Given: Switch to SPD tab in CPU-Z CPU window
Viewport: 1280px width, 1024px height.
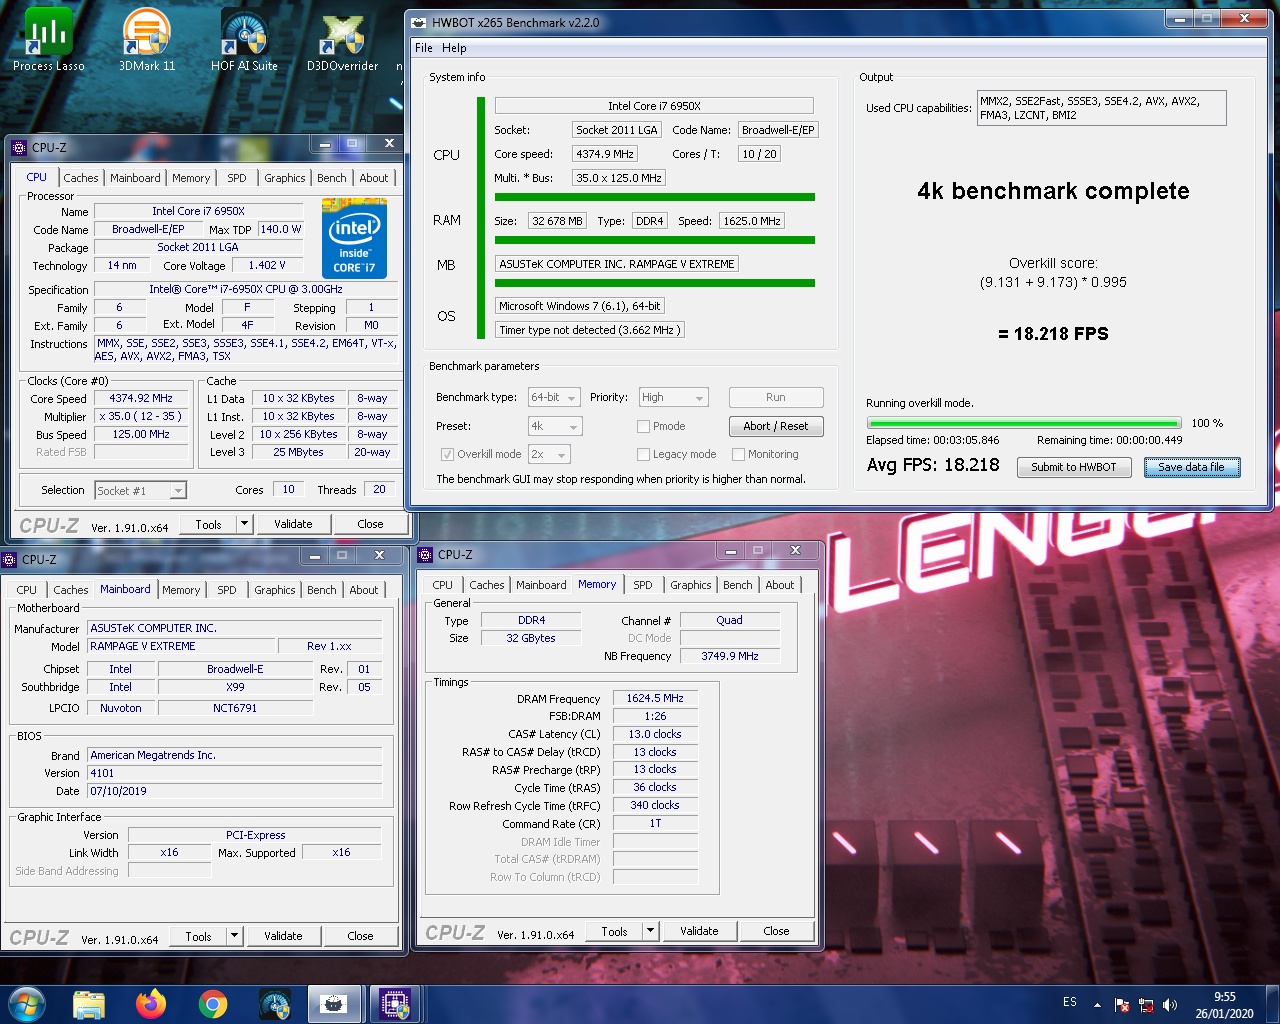Looking at the screenshot, I should 237,178.
